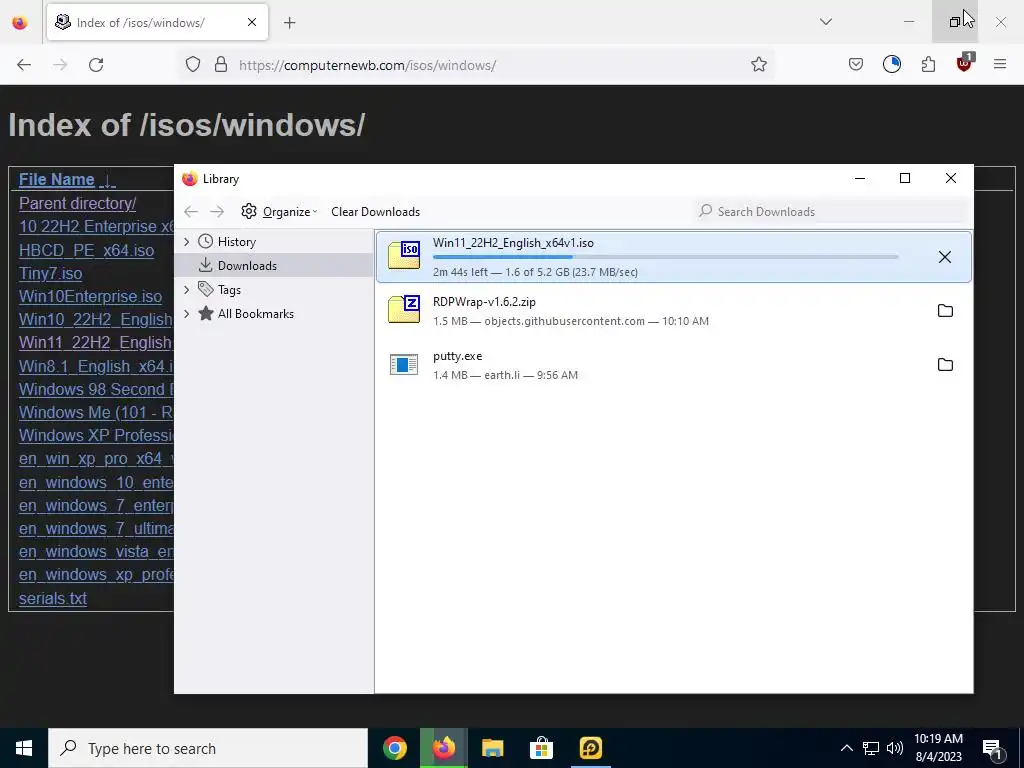The height and width of the screenshot is (768, 1024).
Task: Open File Explorer from the taskbar
Action: pos(492,748)
